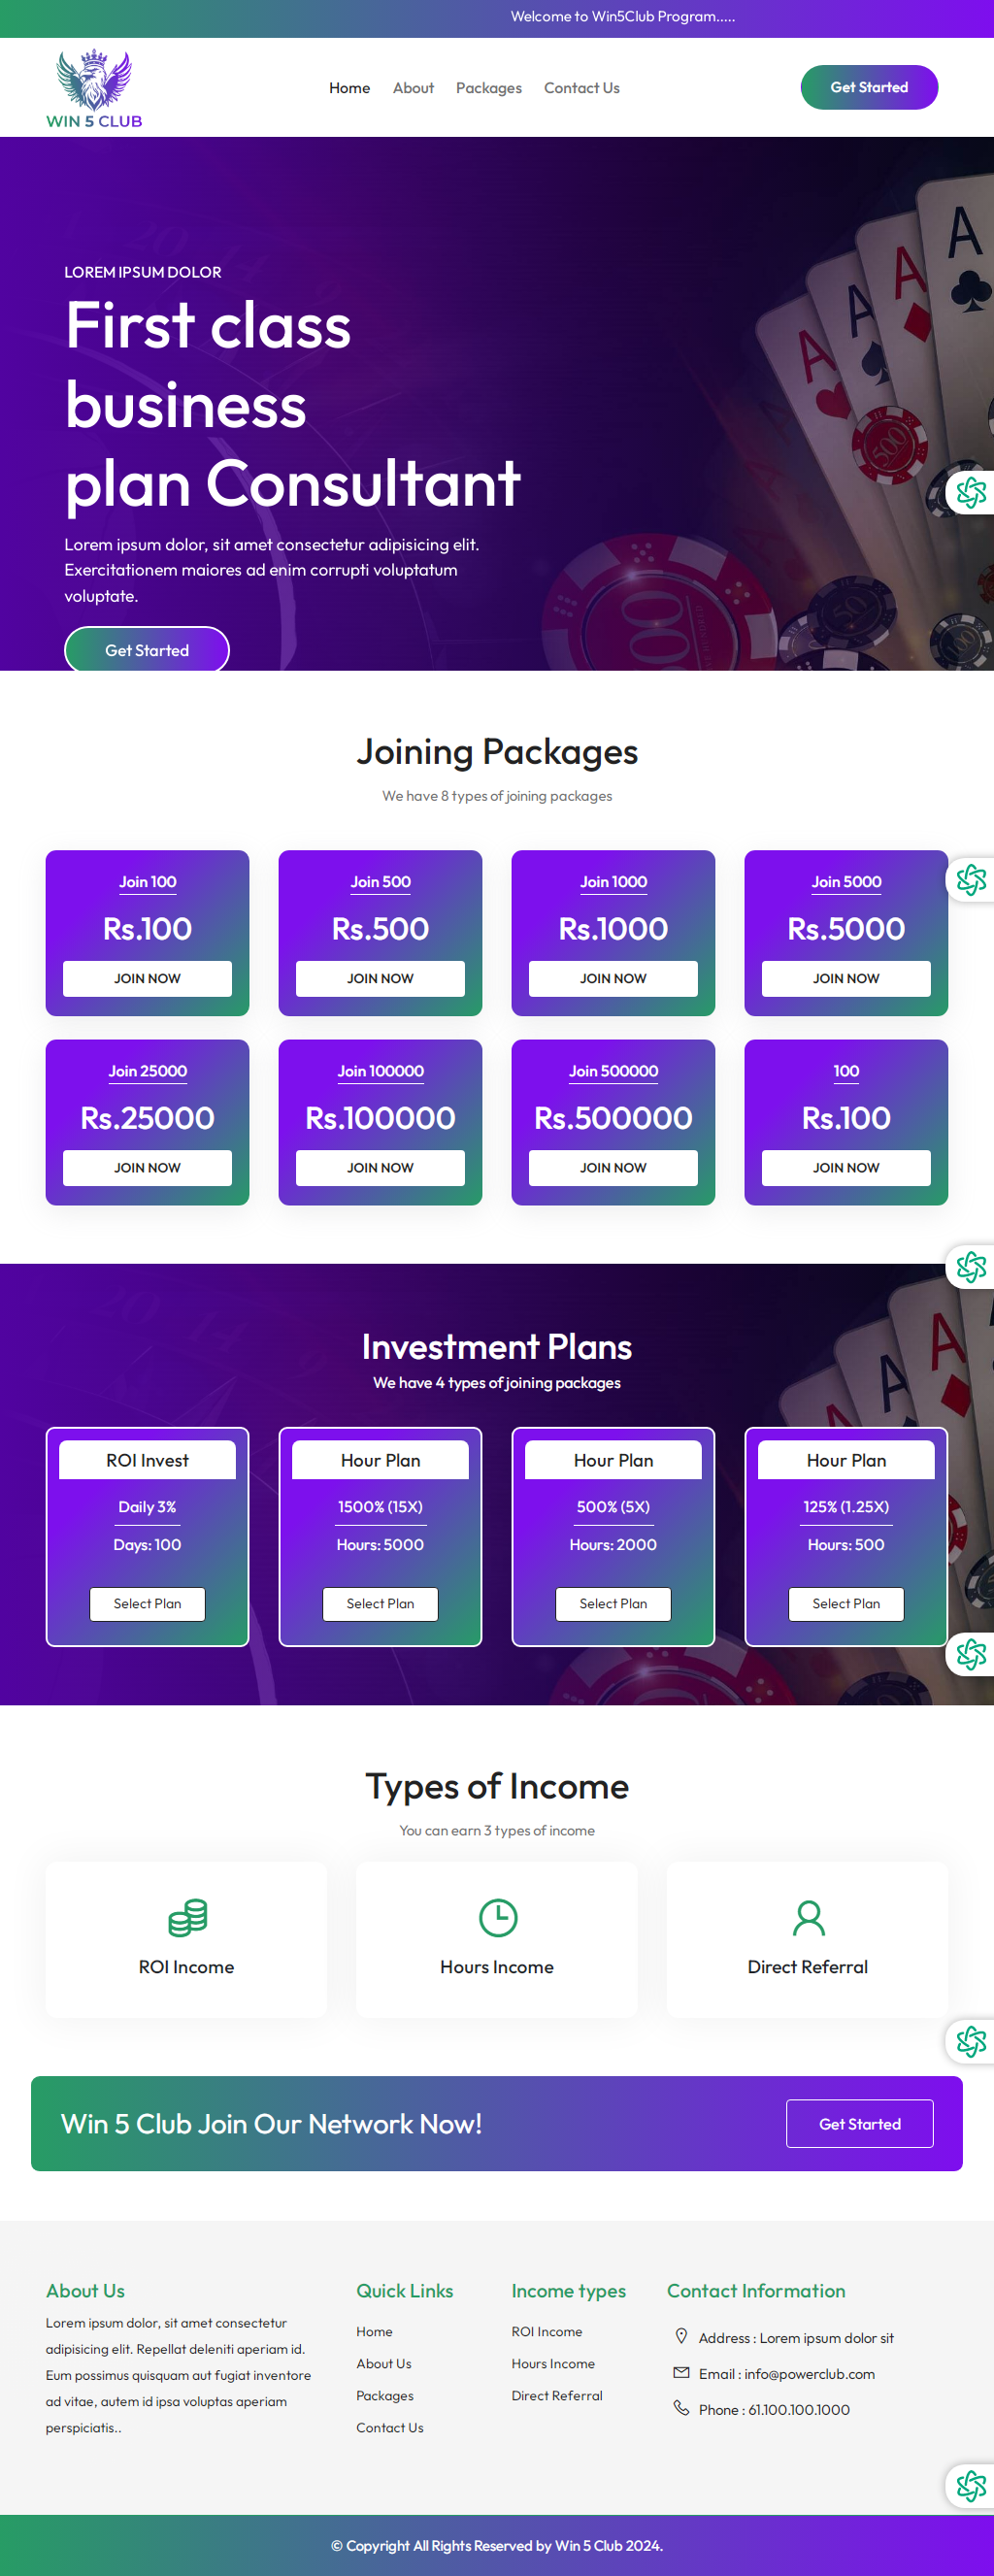Image resolution: width=994 pixels, height=2576 pixels.
Task: Join the Rs.25000 package
Action: (147, 1167)
